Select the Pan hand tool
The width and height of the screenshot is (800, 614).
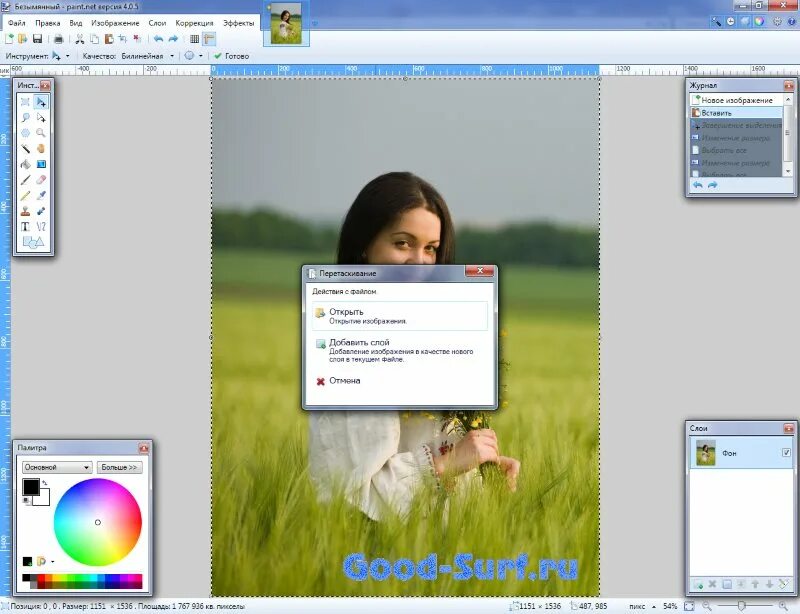[41, 149]
